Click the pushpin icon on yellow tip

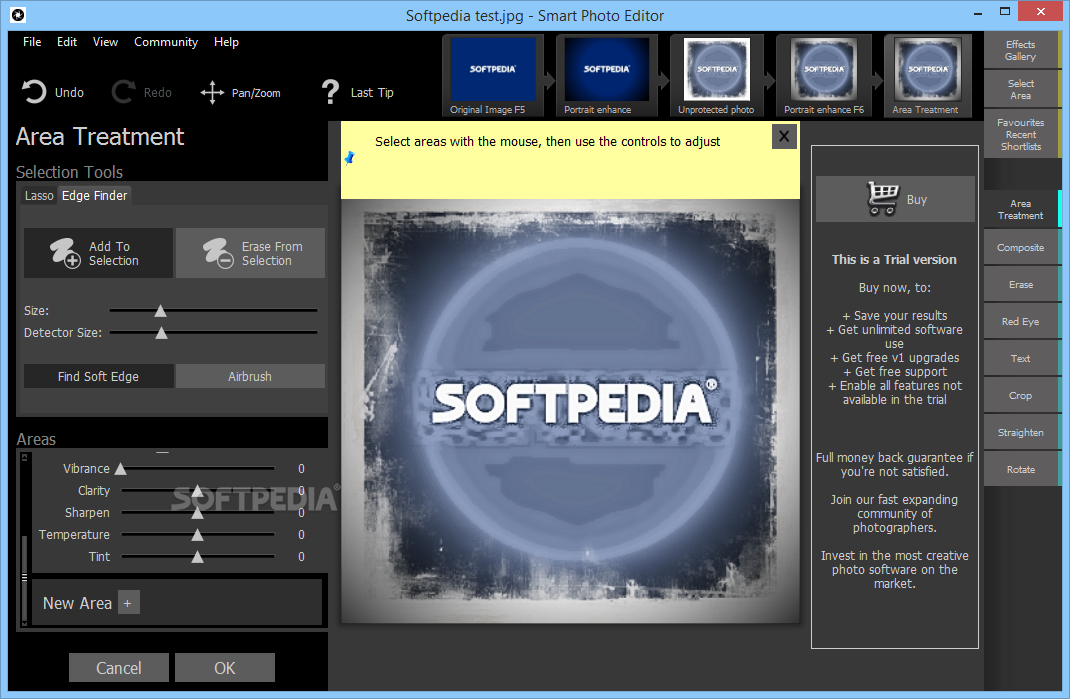pyautogui.click(x=350, y=158)
